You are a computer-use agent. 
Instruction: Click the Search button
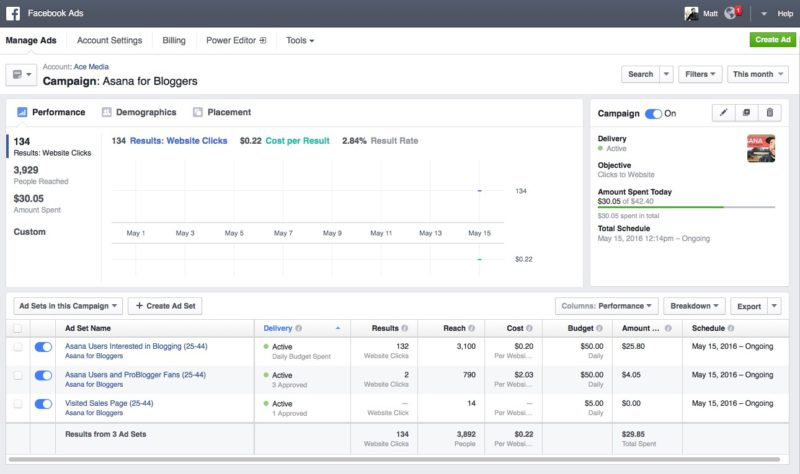pos(640,74)
